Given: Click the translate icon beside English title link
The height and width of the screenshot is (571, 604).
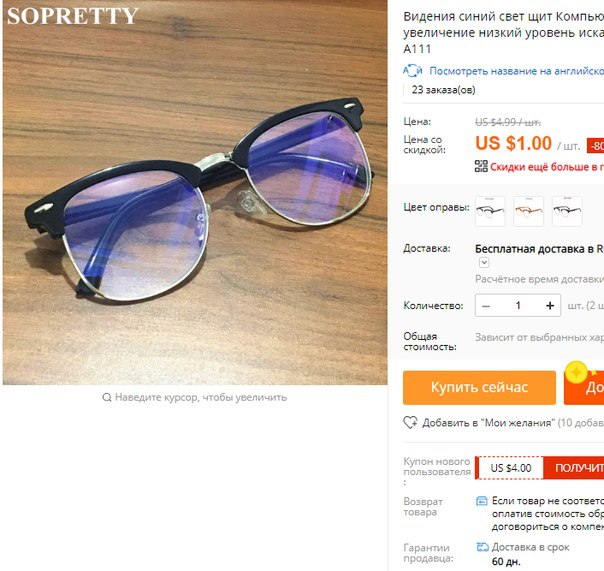Looking at the screenshot, I should click(413, 71).
